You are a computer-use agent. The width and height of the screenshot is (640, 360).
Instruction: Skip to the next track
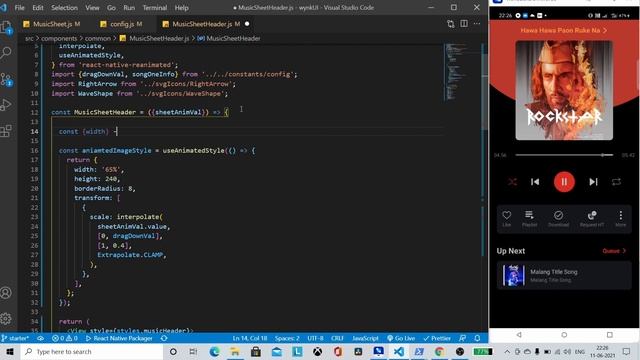[593, 182]
